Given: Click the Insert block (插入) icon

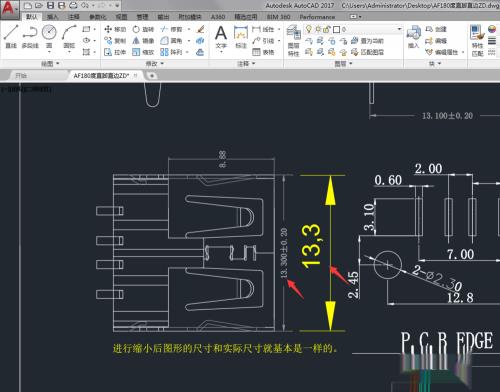Looking at the screenshot, I should coord(414,36).
